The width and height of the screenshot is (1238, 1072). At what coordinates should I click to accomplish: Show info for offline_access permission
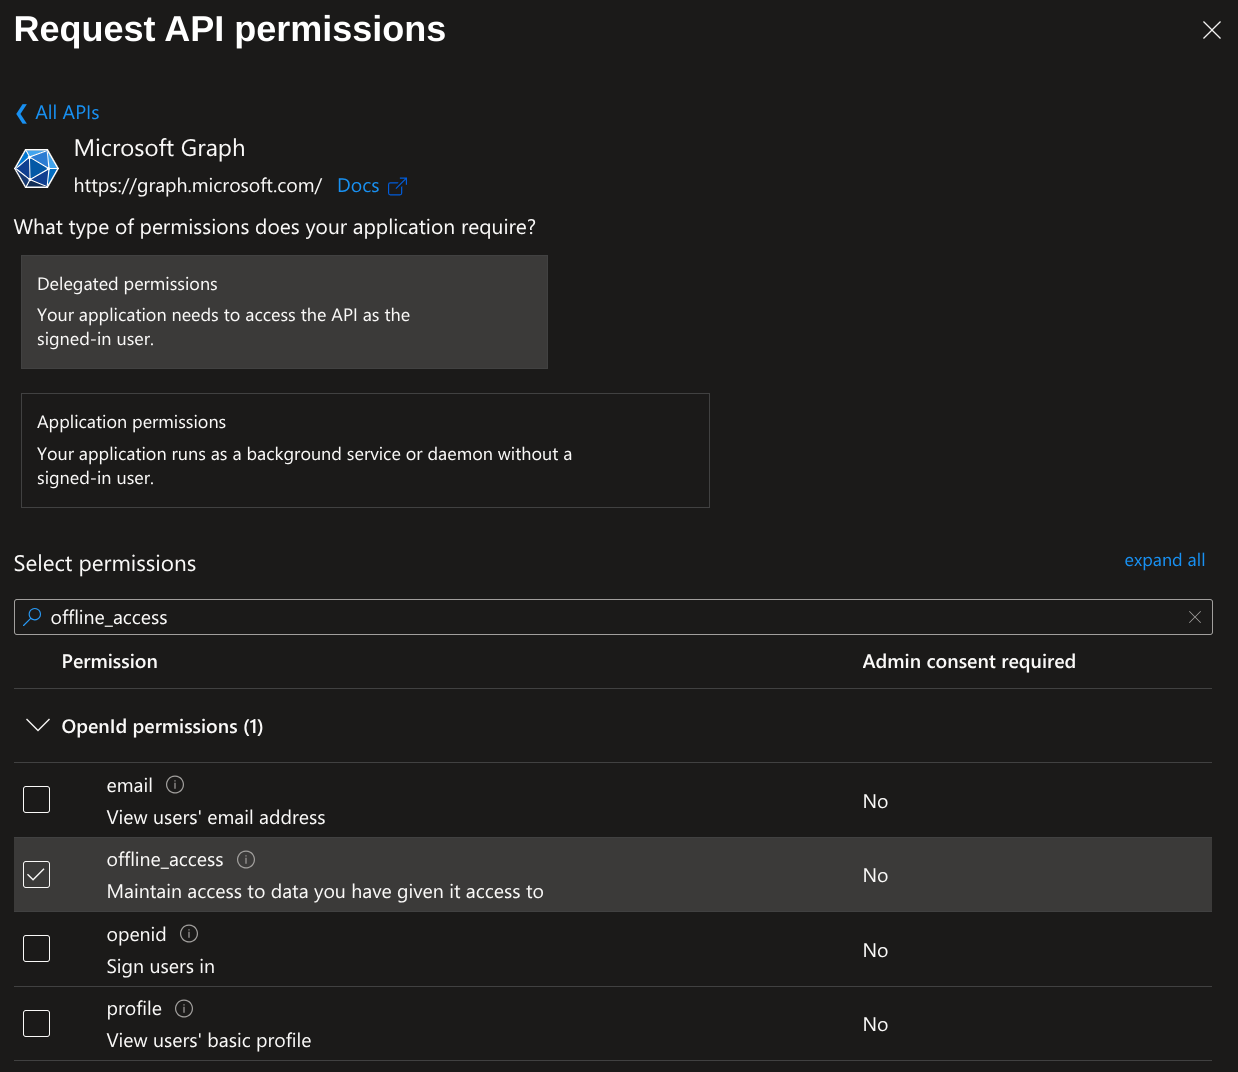tap(246, 860)
